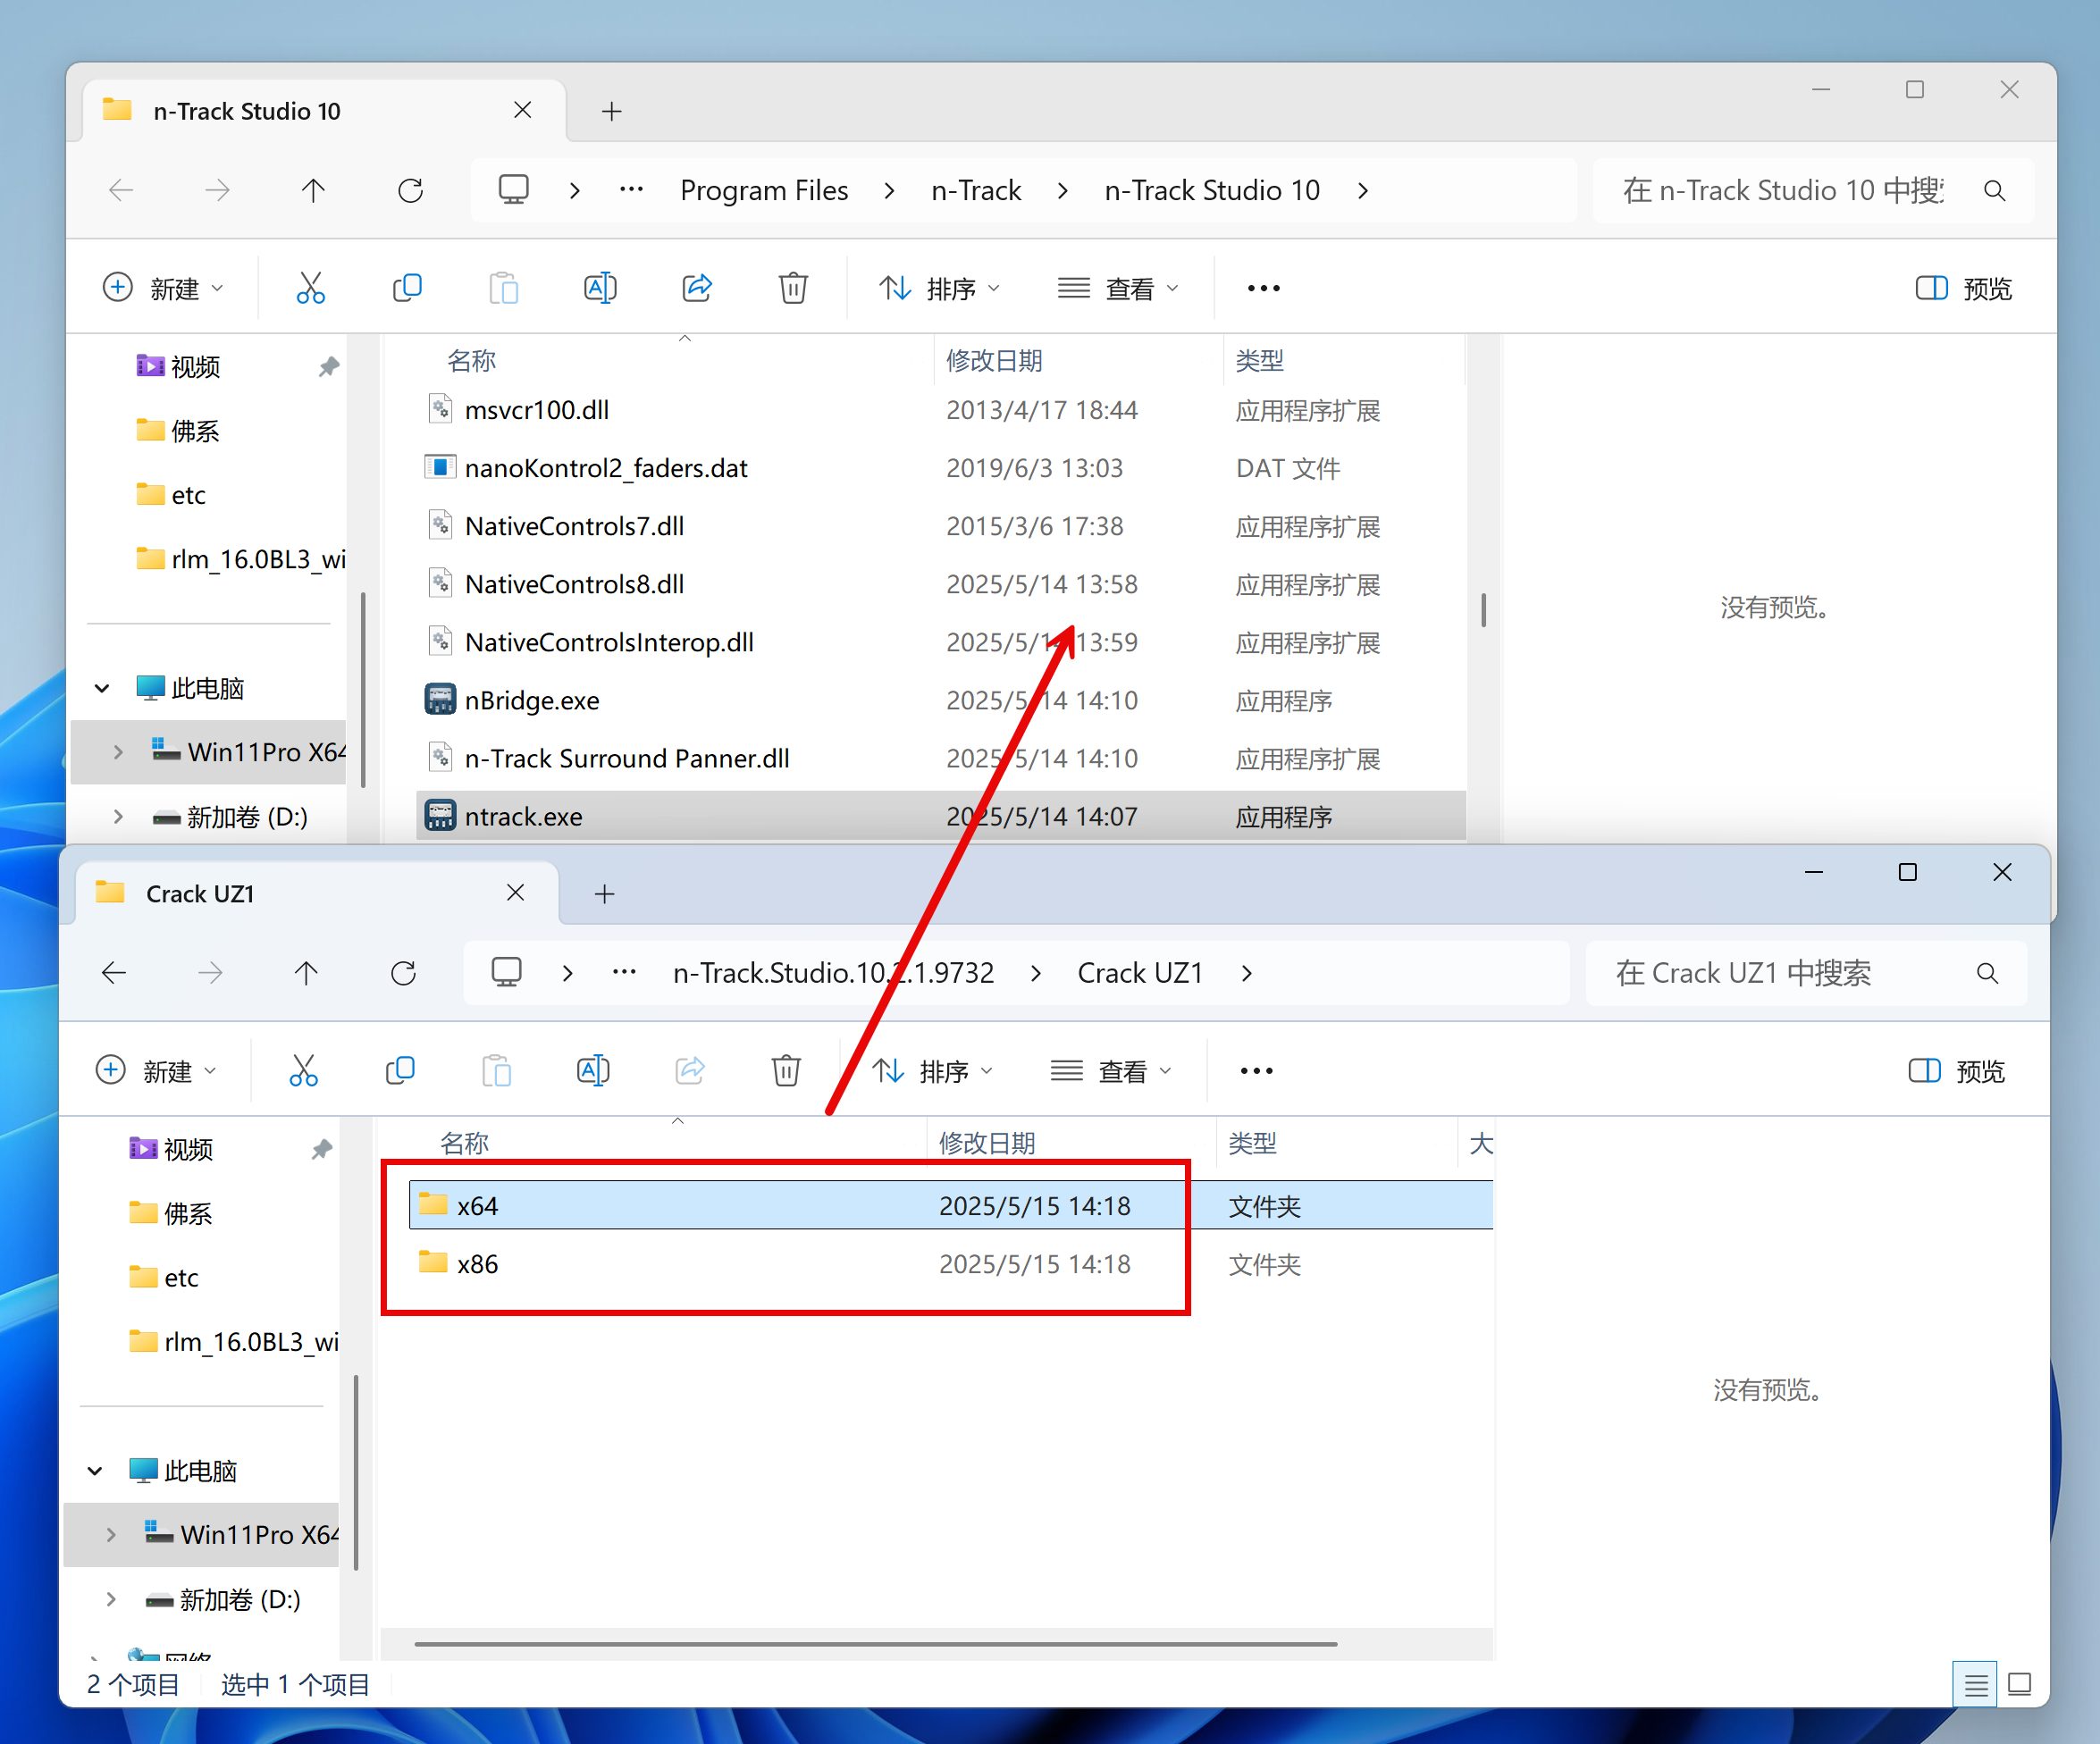Click horizontal scrollbar in Crack UZ1 file list
Viewport: 2100px width, 1744px height.
pyautogui.click(x=875, y=1643)
